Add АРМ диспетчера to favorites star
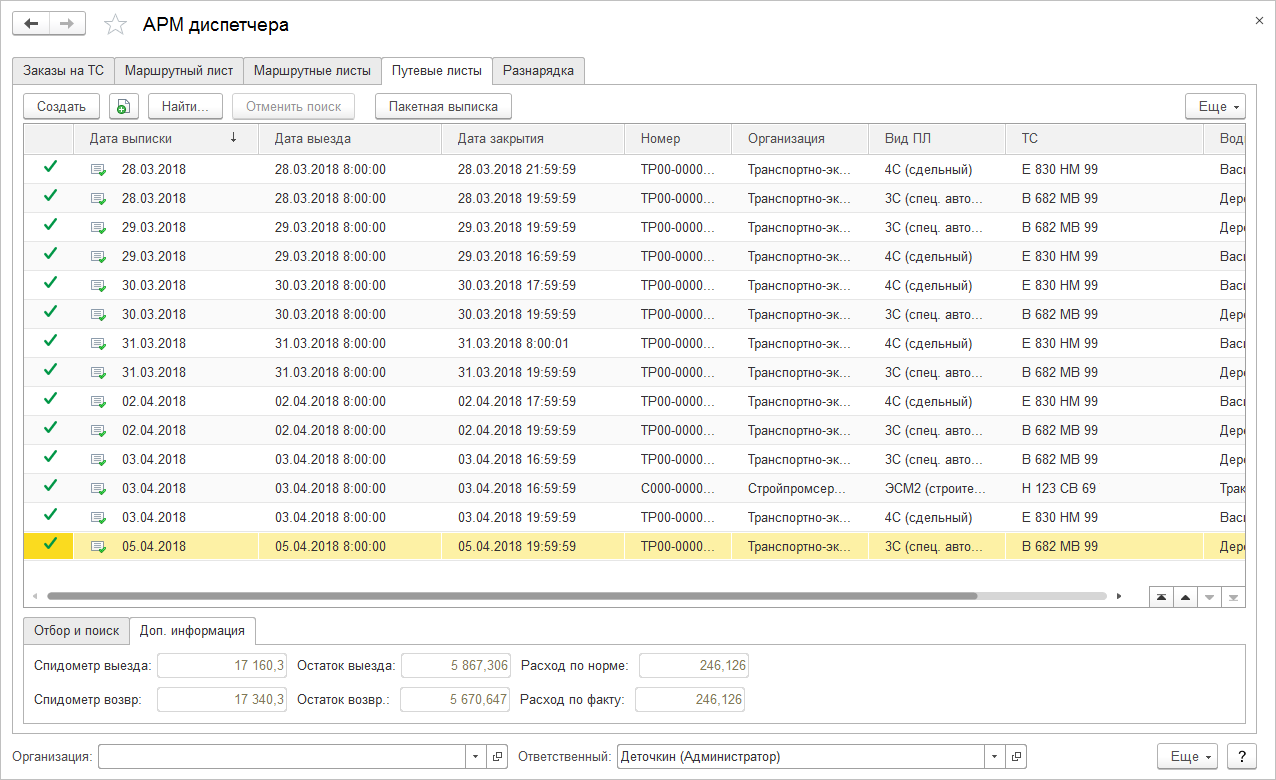Viewport: 1276px width, 780px height. coord(116,25)
